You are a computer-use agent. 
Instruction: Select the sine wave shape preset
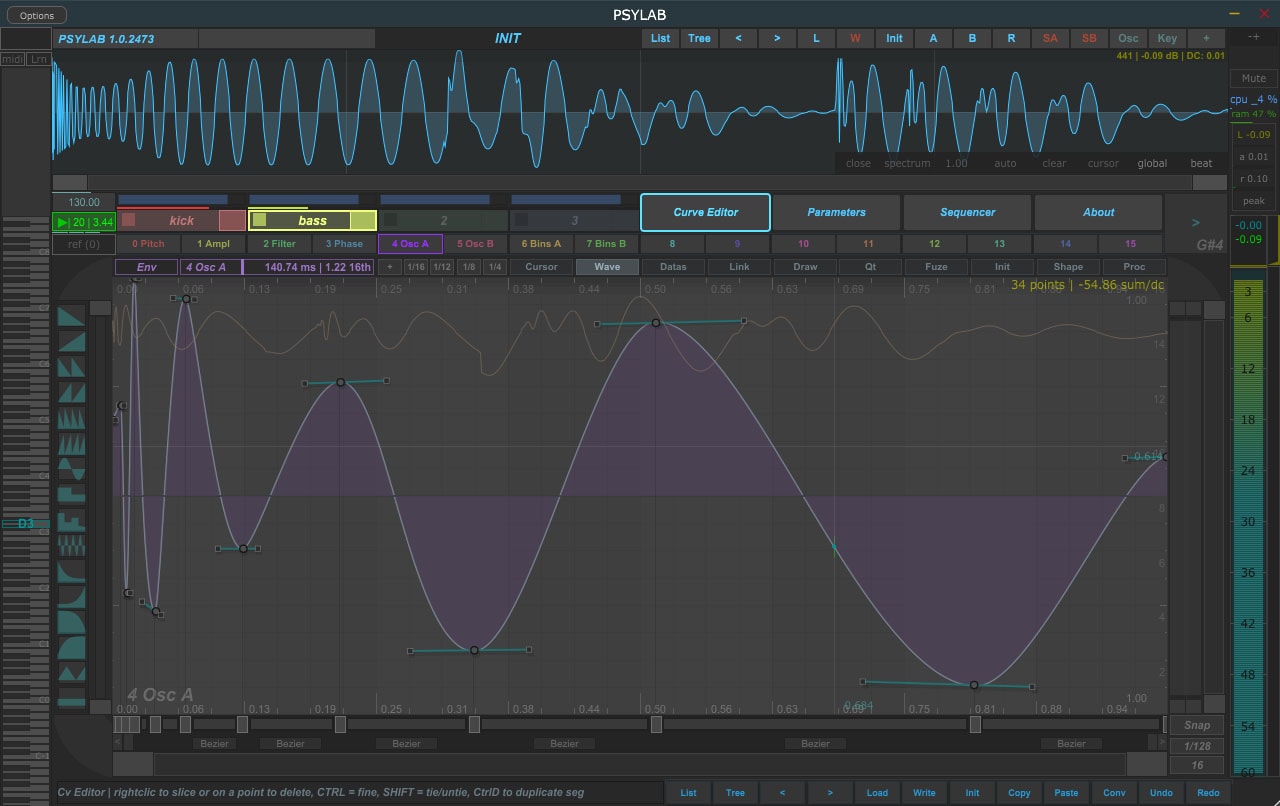(71, 470)
